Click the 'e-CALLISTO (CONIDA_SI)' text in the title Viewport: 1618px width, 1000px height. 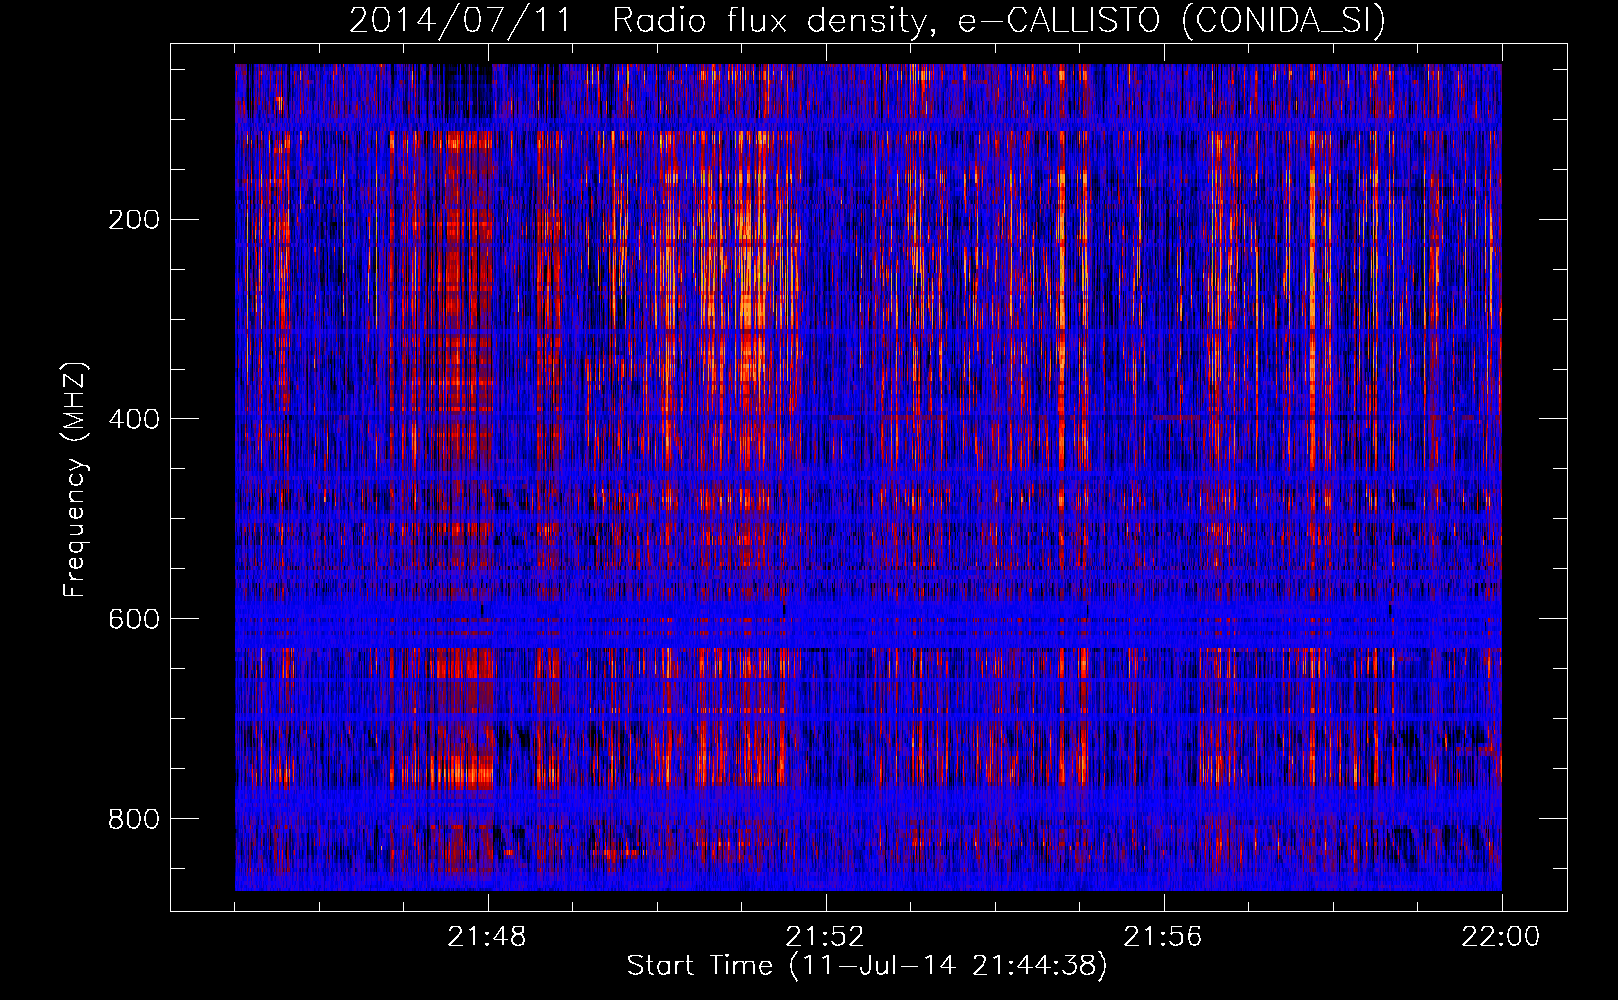coord(1172,20)
